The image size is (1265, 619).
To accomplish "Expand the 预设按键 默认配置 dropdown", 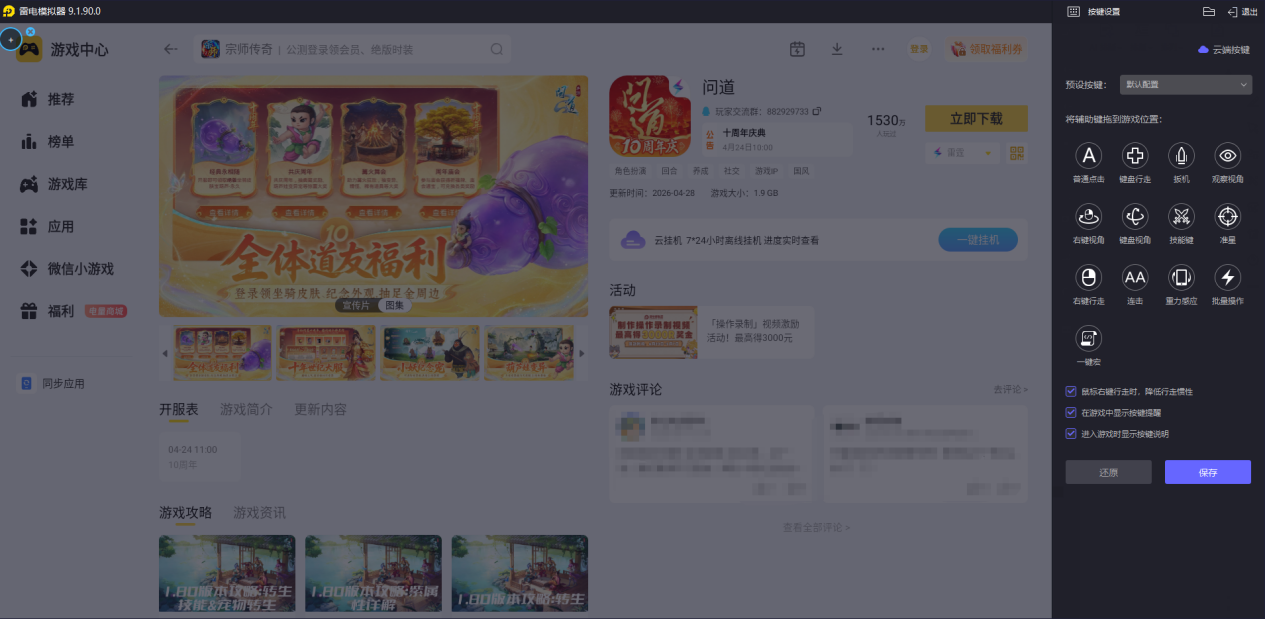I will [x=1186, y=85].
